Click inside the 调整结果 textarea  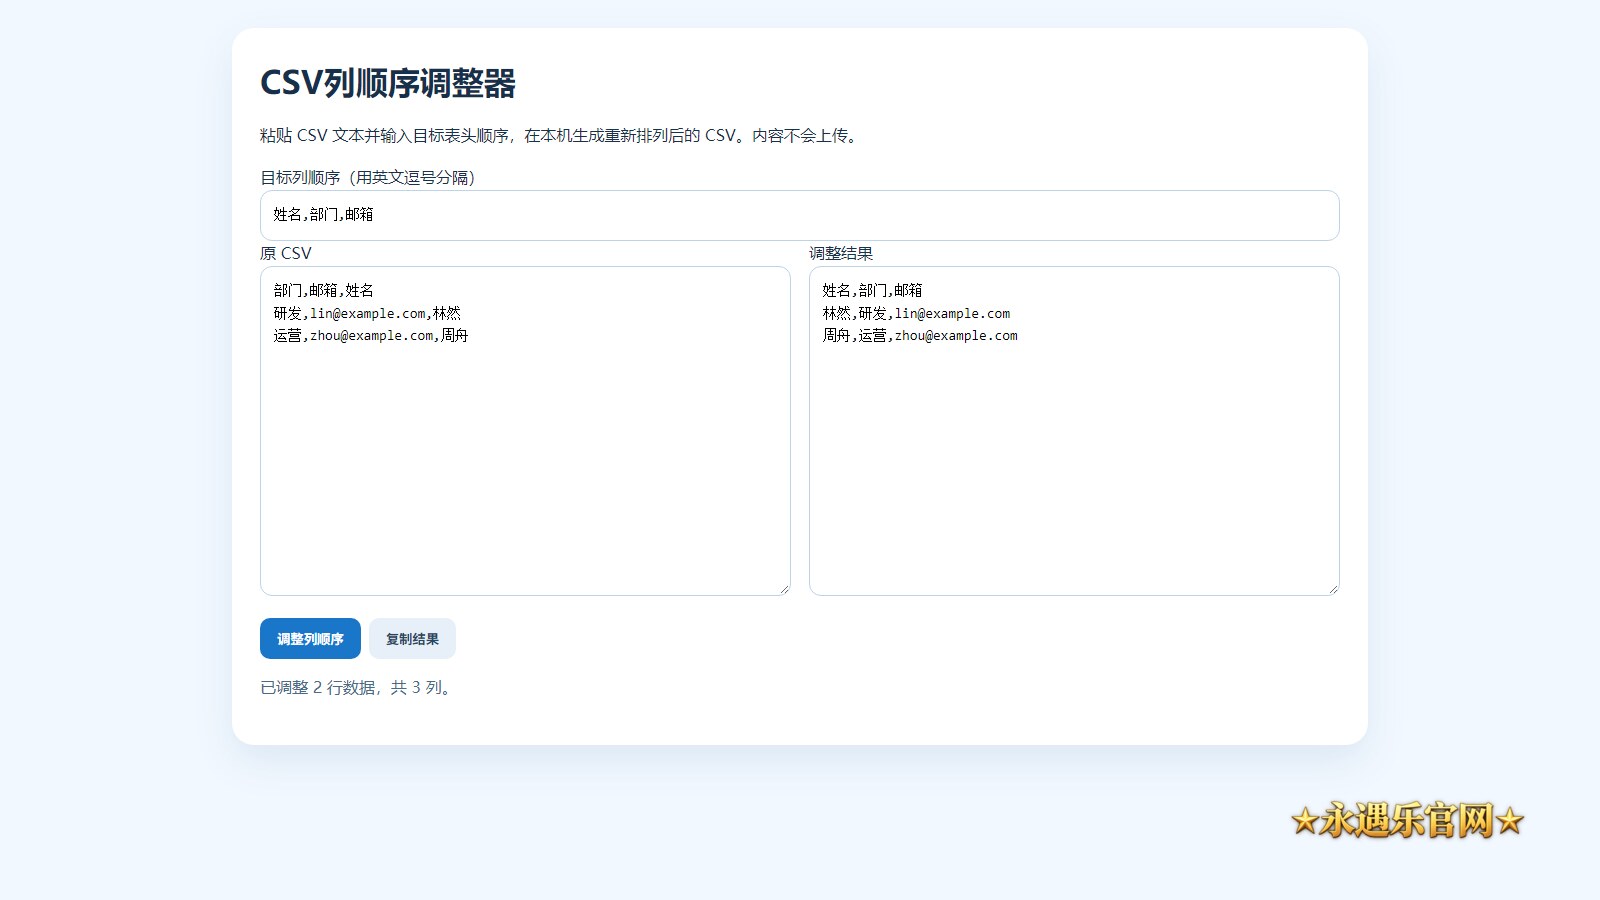pyautogui.click(x=1074, y=431)
